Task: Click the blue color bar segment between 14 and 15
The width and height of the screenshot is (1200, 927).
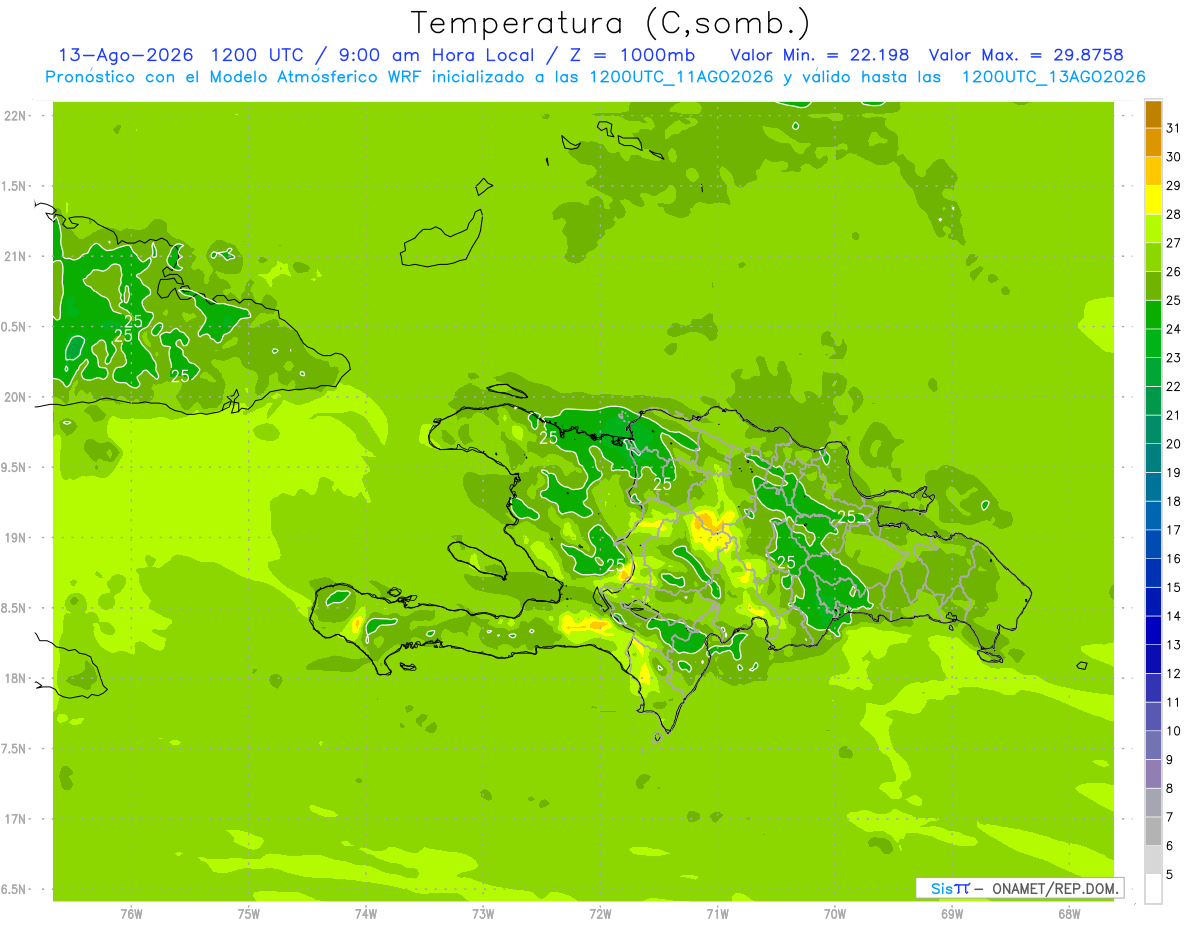Action: point(1153,602)
